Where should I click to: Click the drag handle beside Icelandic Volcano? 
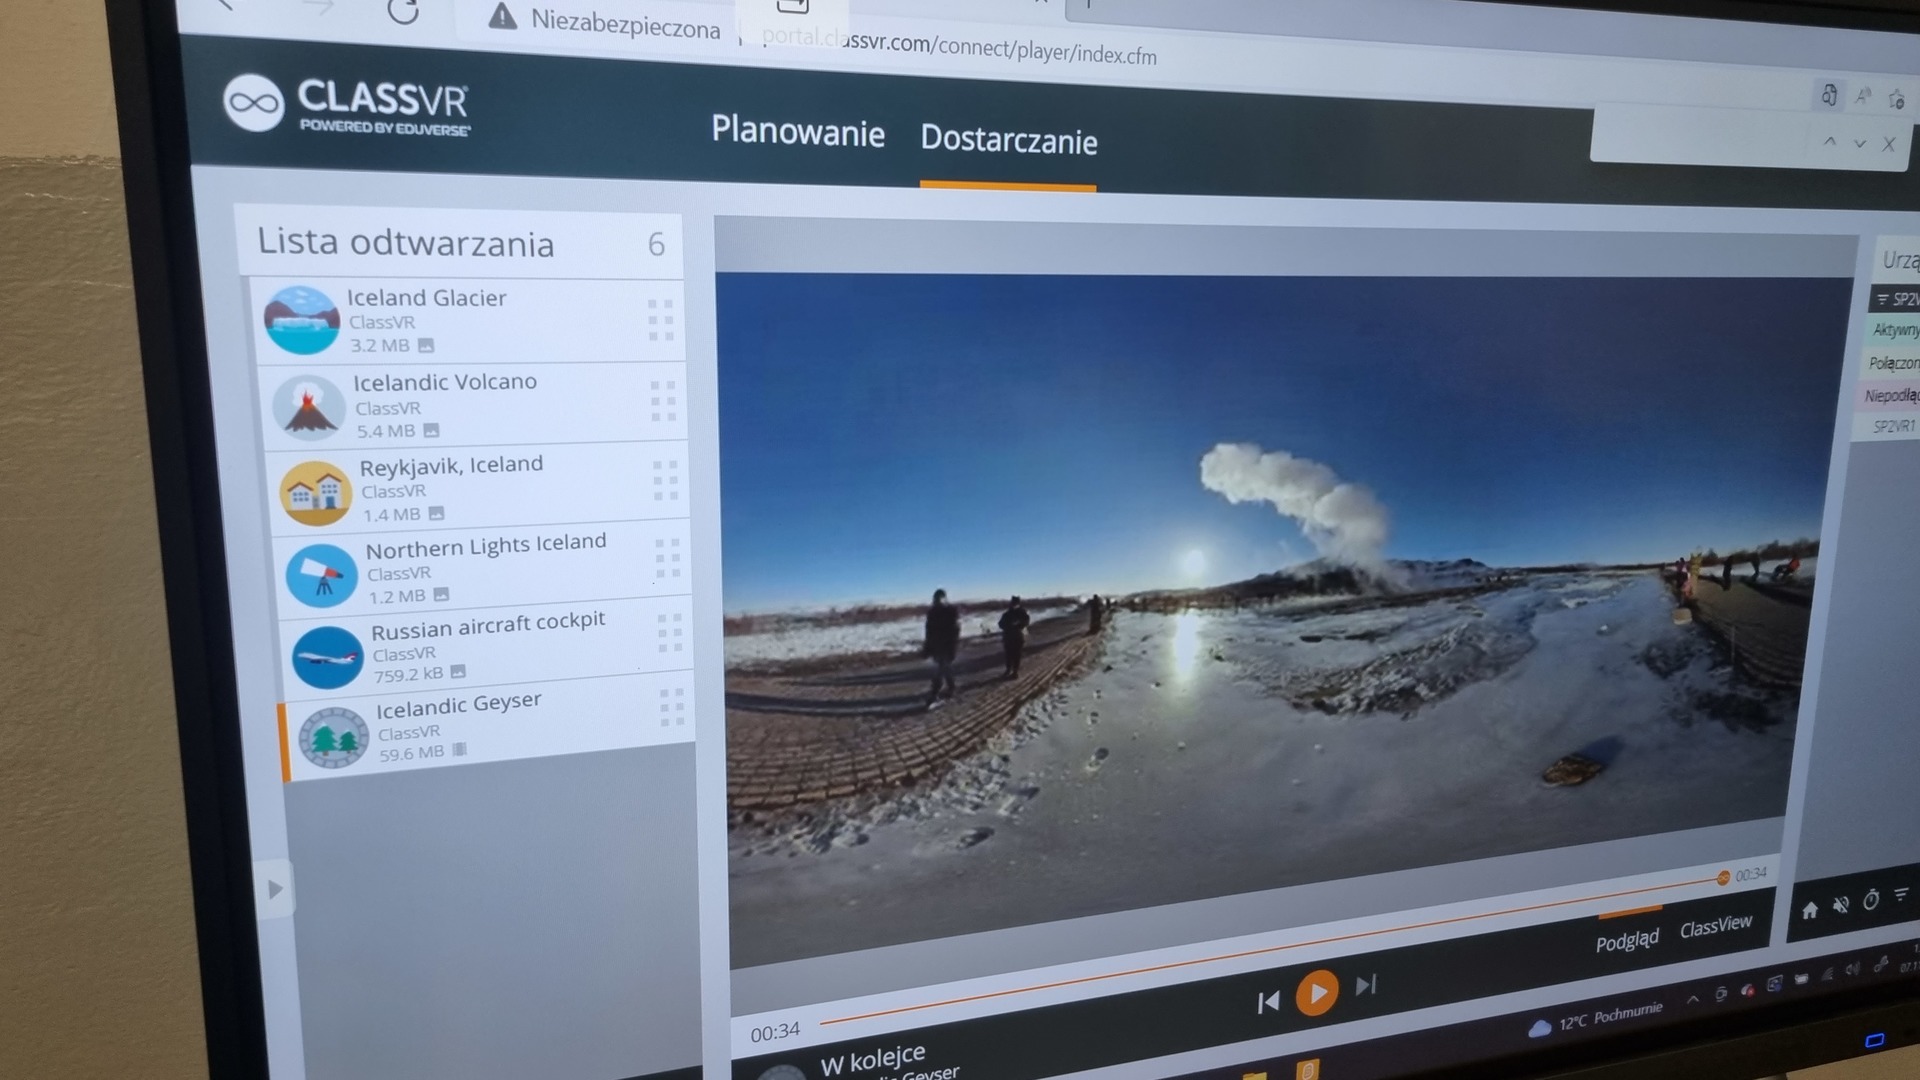(663, 401)
